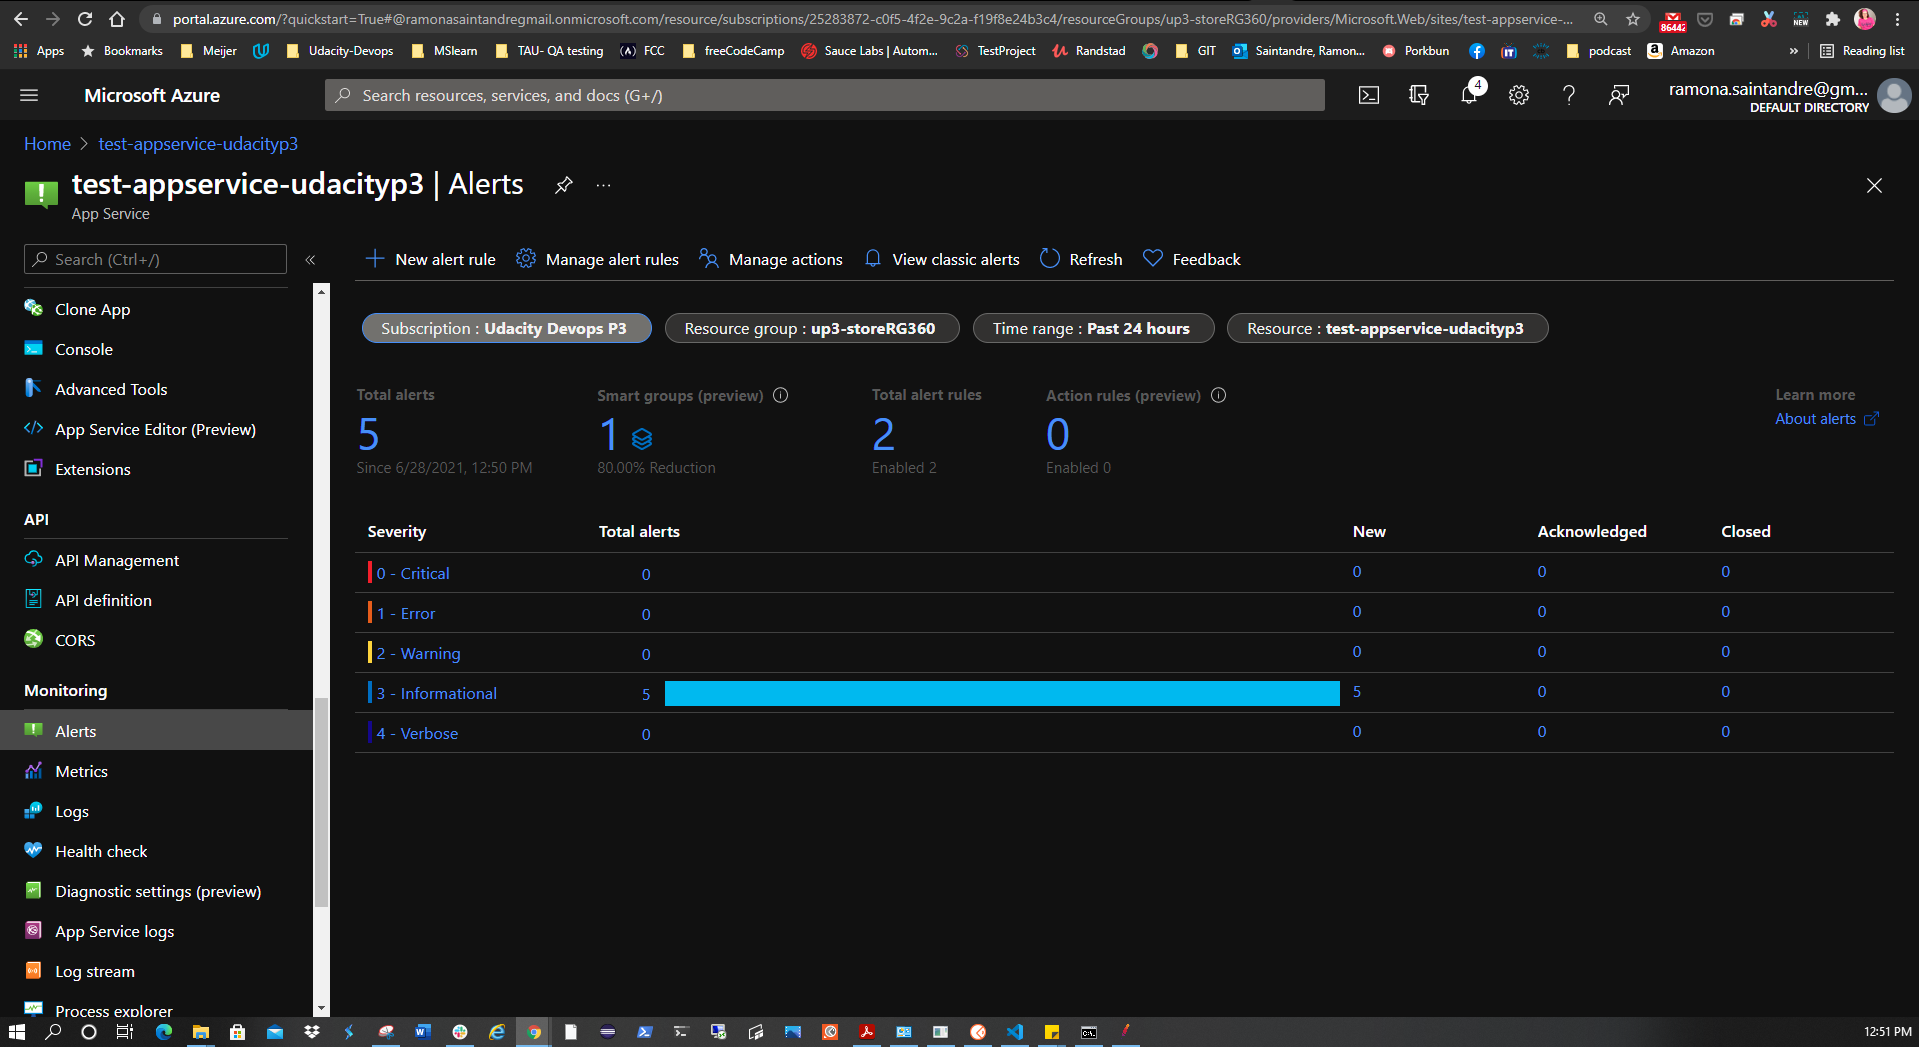Focus the resource menu search box
The image size is (1919, 1047).
pyautogui.click(x=156, y=259)
